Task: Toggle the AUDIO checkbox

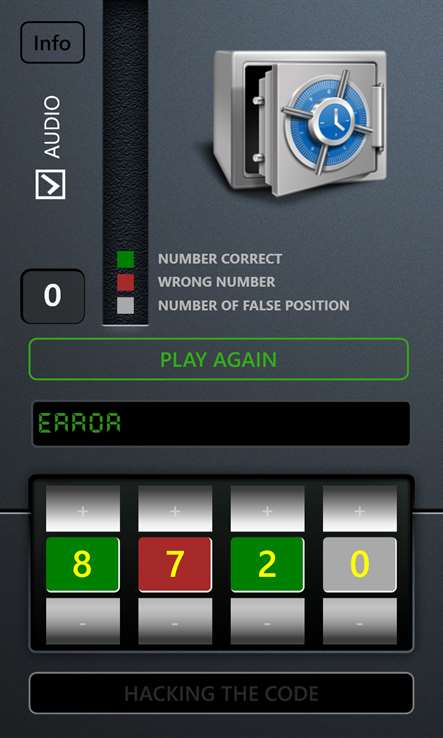Action: (x=50, y=184)
